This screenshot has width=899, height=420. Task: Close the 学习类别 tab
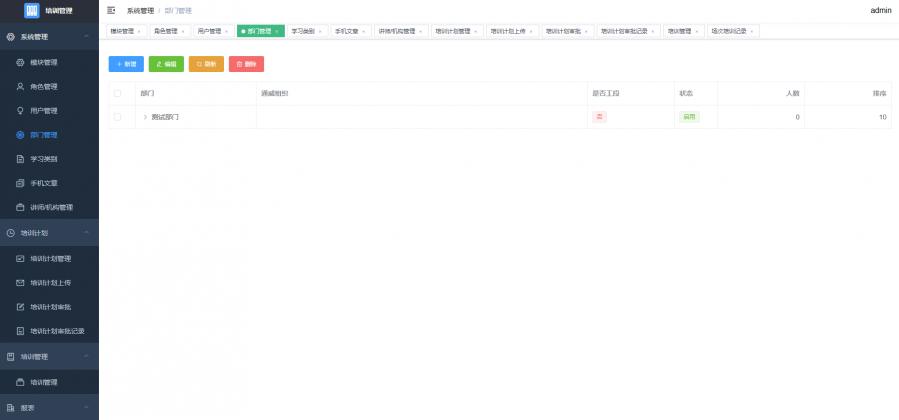321,31
